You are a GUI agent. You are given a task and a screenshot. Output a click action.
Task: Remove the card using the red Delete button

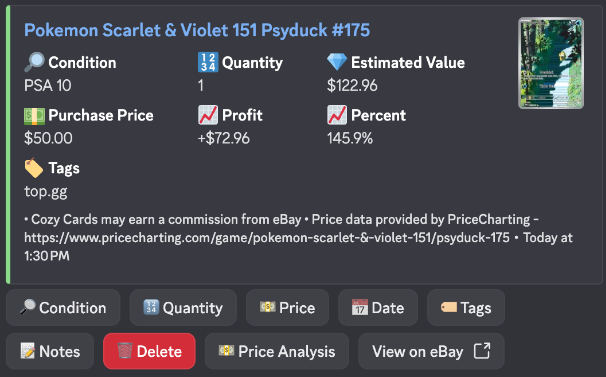pyautogui.click(x=149, y=351)
